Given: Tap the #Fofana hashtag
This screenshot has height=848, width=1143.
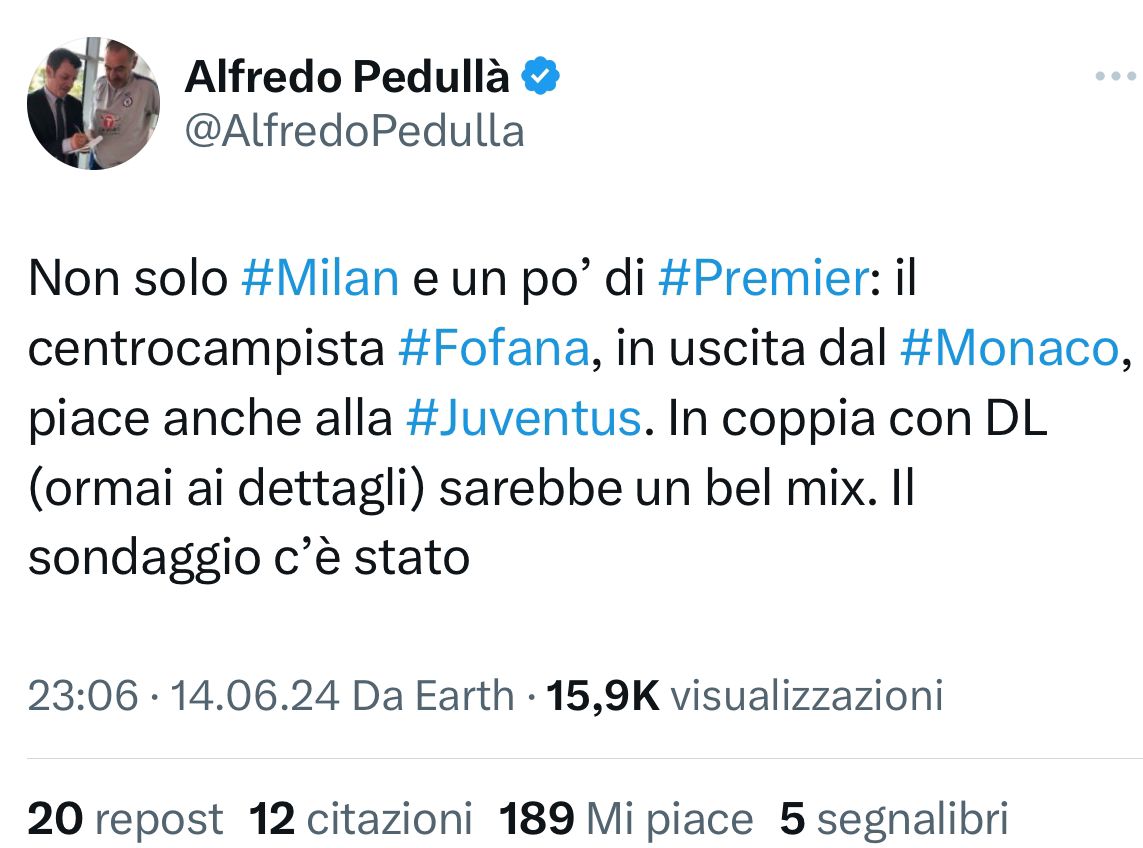Looking at the screenshot, I should coord(494,349).
